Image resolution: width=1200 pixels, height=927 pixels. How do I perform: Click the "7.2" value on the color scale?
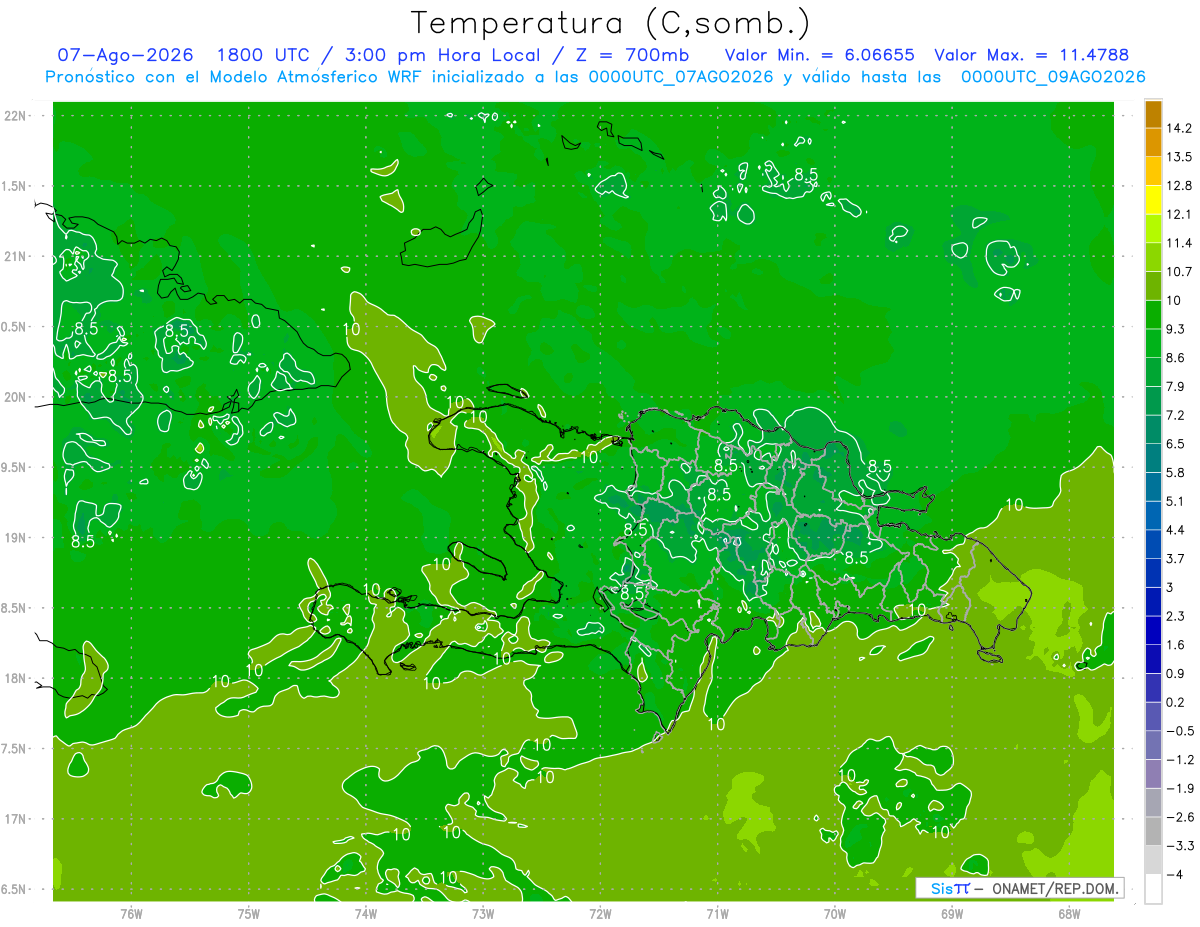tap(1175, 415)
